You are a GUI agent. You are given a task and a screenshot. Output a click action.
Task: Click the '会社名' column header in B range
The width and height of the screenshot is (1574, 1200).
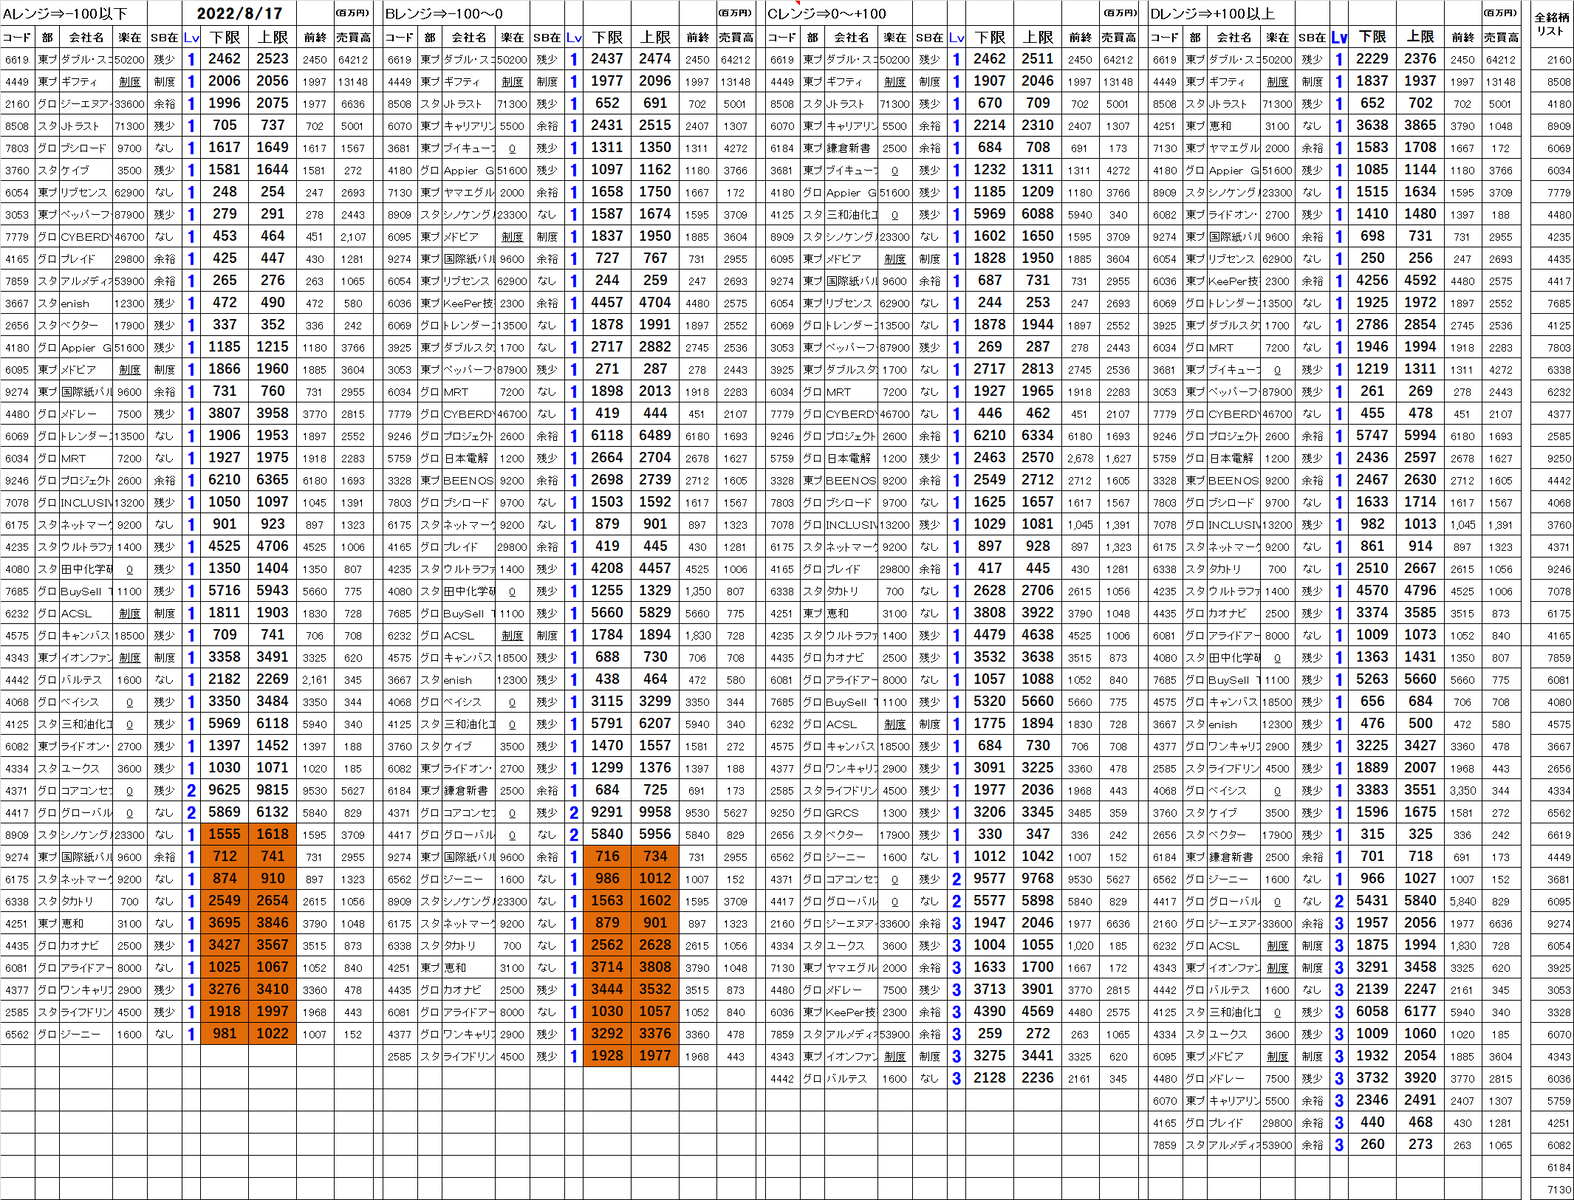coord(468,37)
